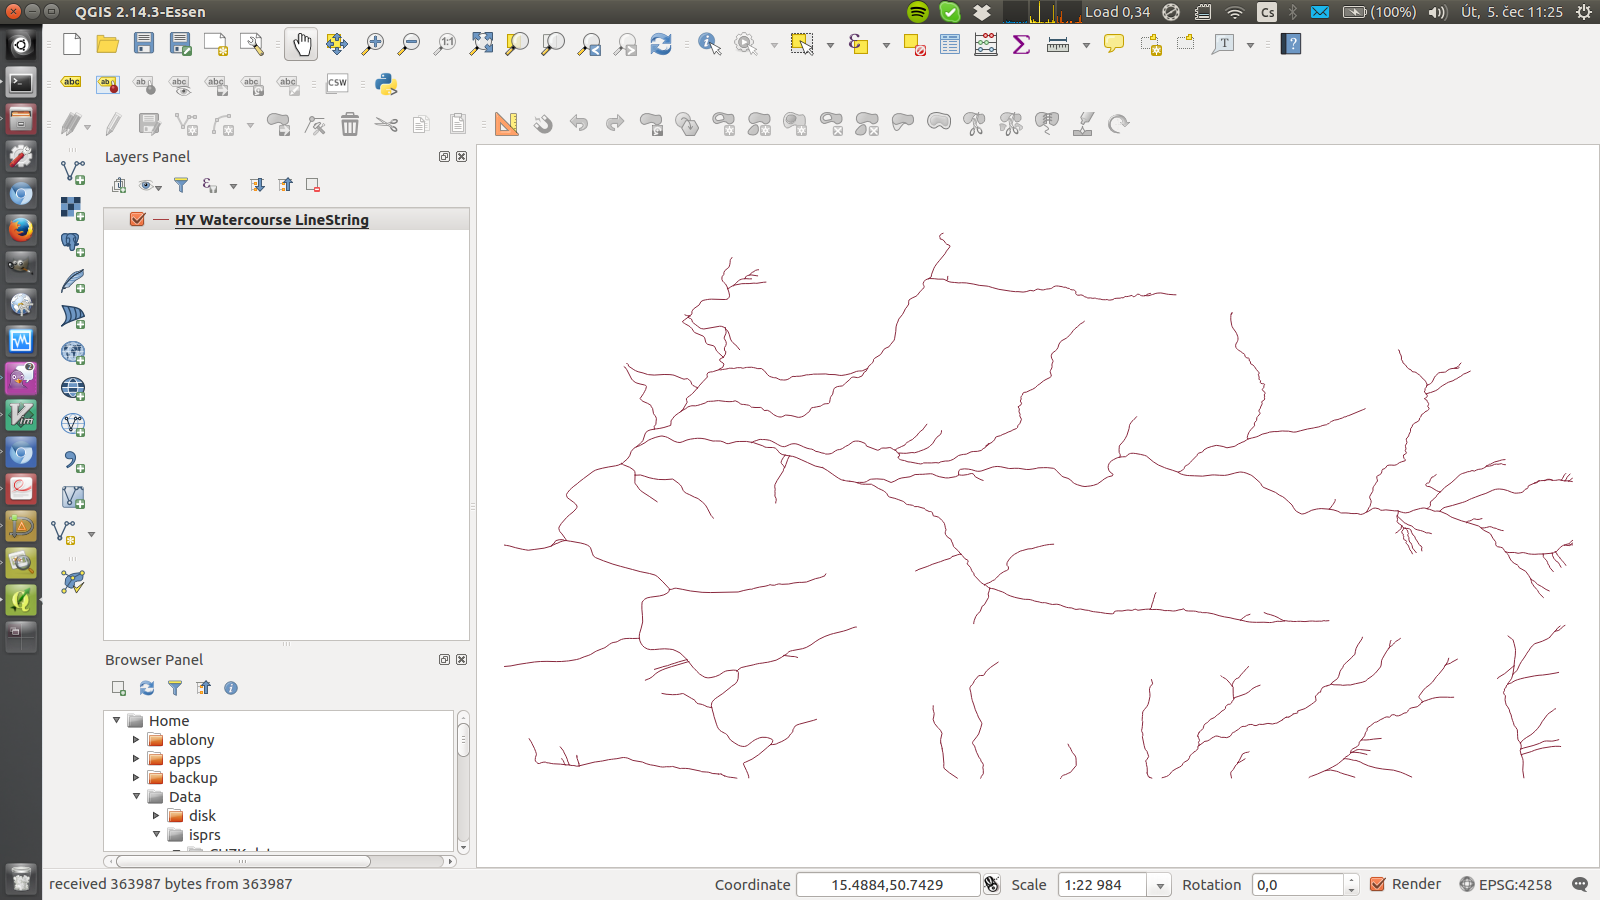This screenshot has height=900, width=1600.
Task: Toggle mouse extents display in status bar
Action: 991,884
